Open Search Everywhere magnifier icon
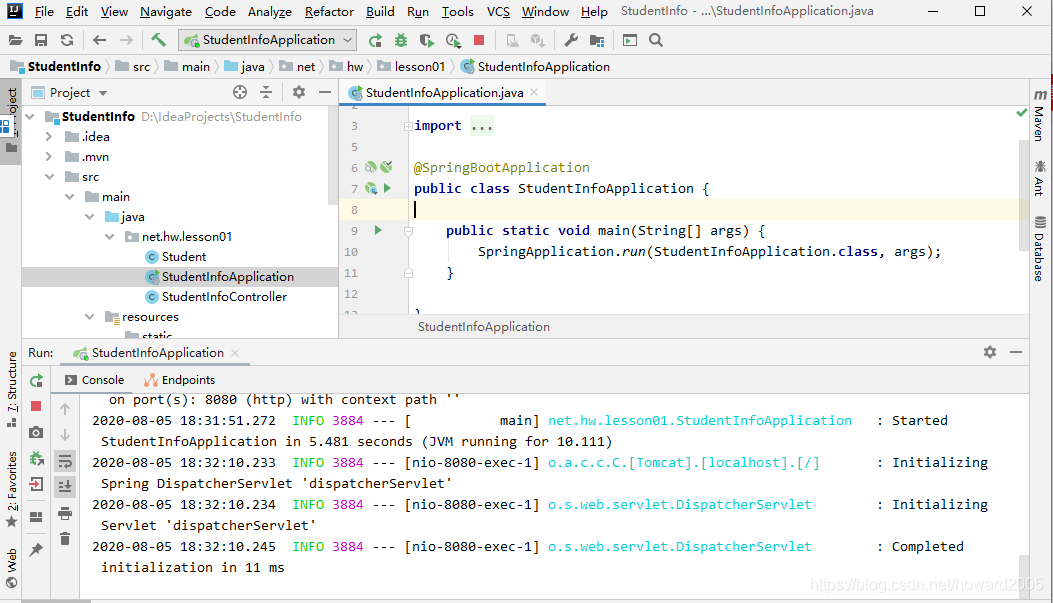This screenshot has height=603, width=1053. click(x=656, y=40)
